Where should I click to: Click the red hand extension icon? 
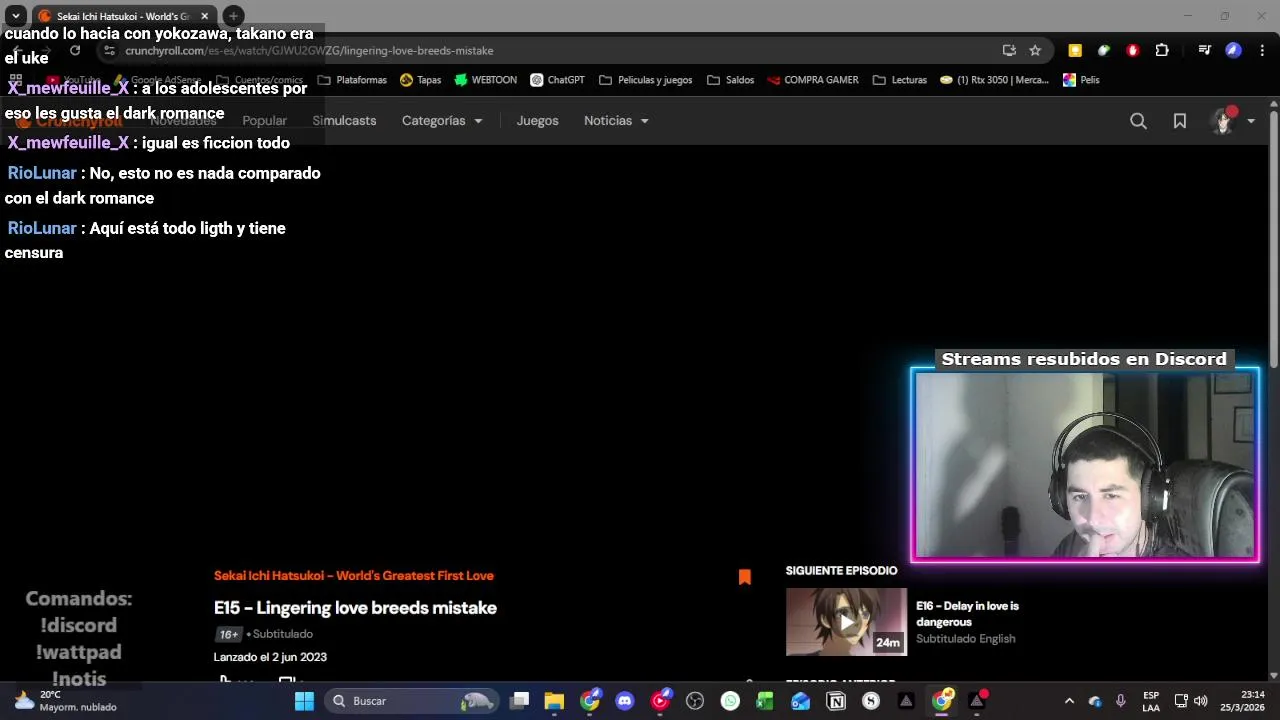1133,50
